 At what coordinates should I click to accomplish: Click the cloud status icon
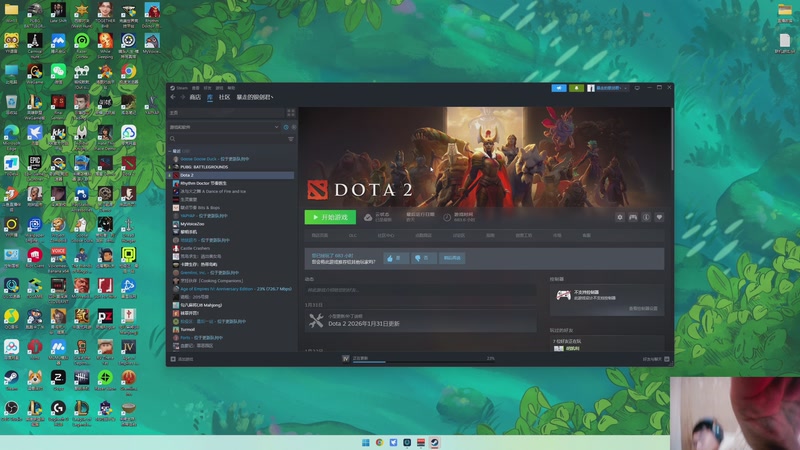pos(368,217)
